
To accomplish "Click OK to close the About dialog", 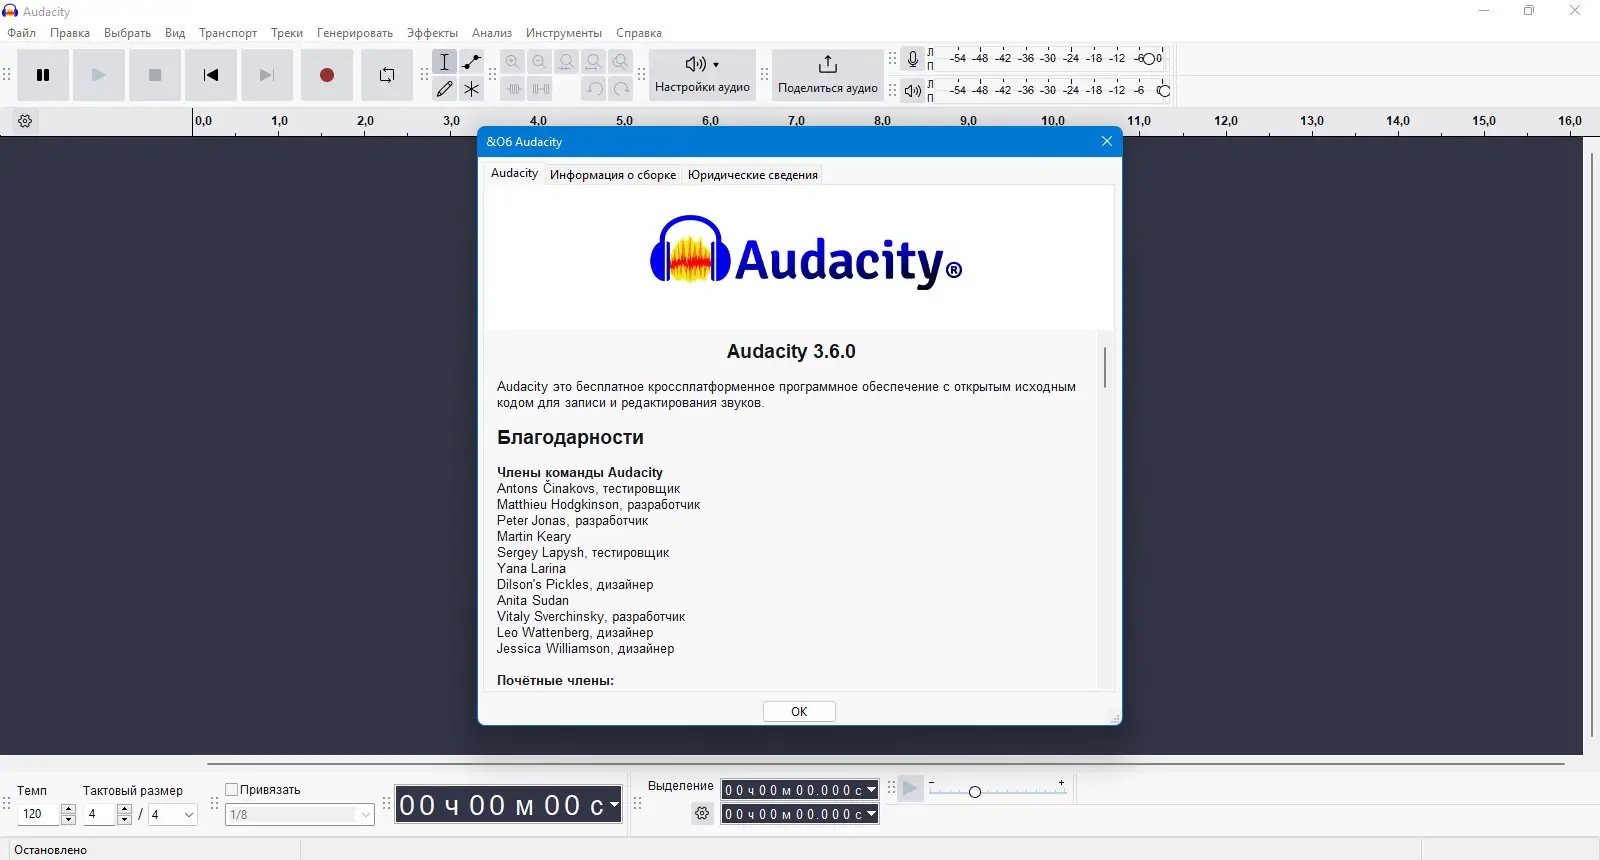I will [x=799, y=711].
